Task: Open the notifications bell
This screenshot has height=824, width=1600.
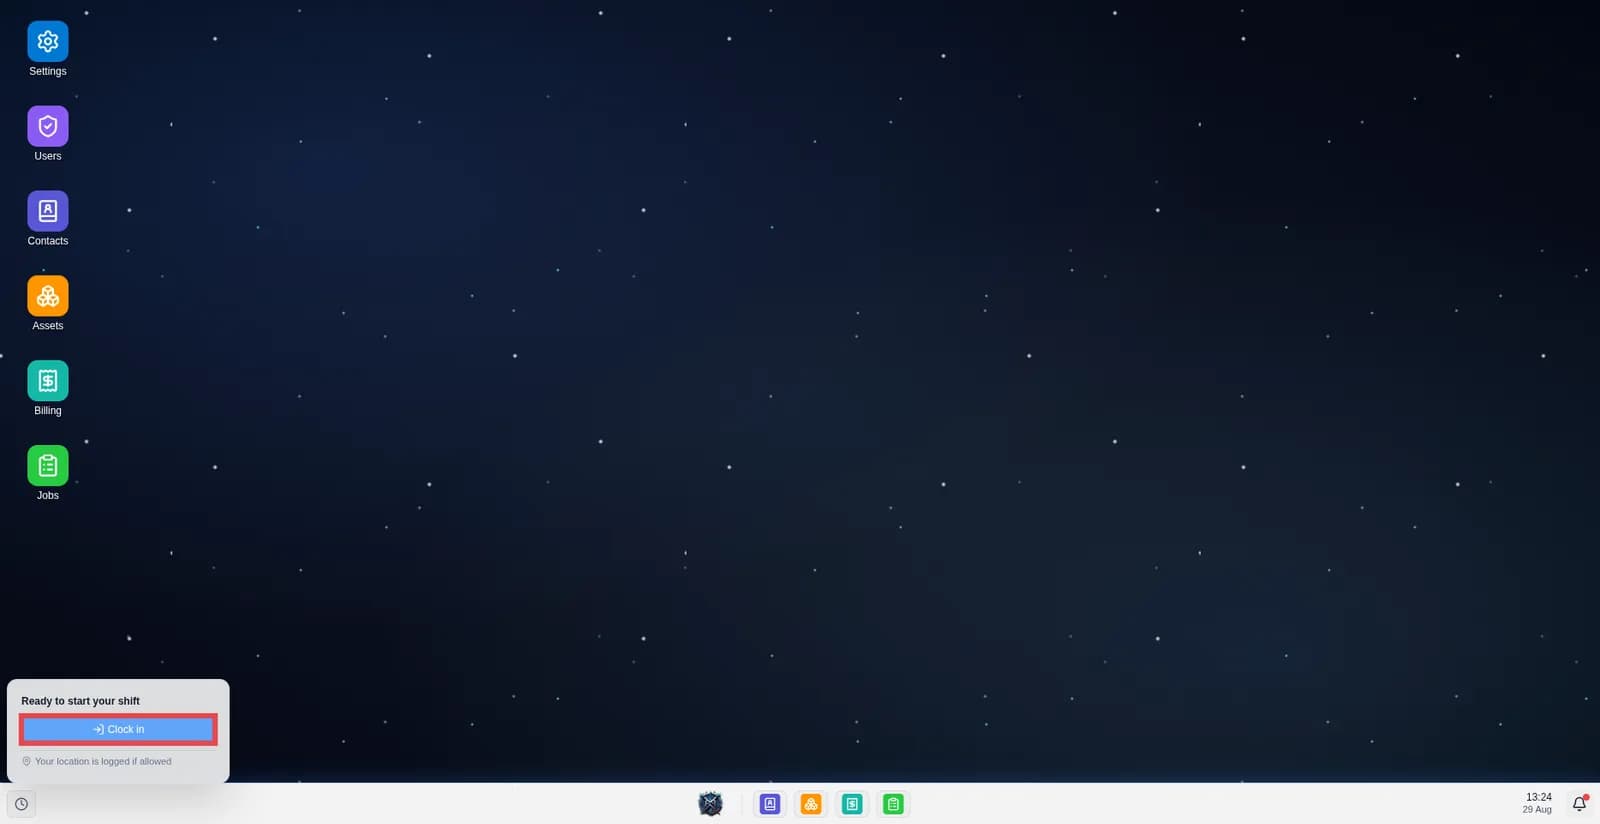Action: pyautogui.click(x=1580, y=803)
